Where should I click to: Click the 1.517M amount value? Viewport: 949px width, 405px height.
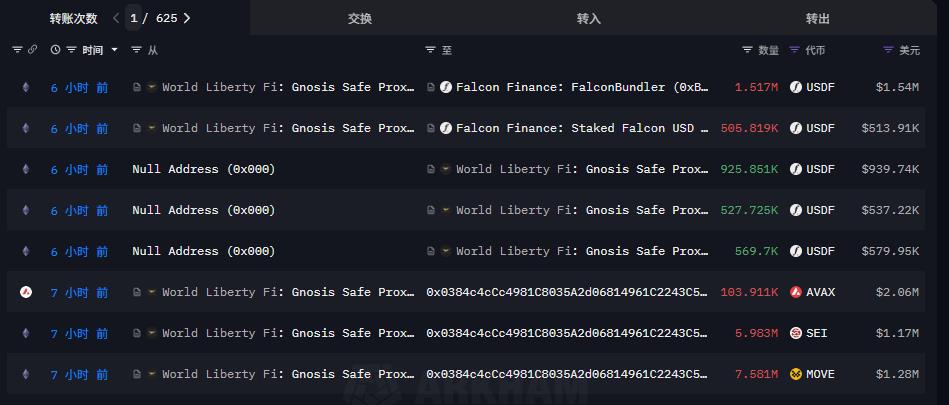(757, 87)
